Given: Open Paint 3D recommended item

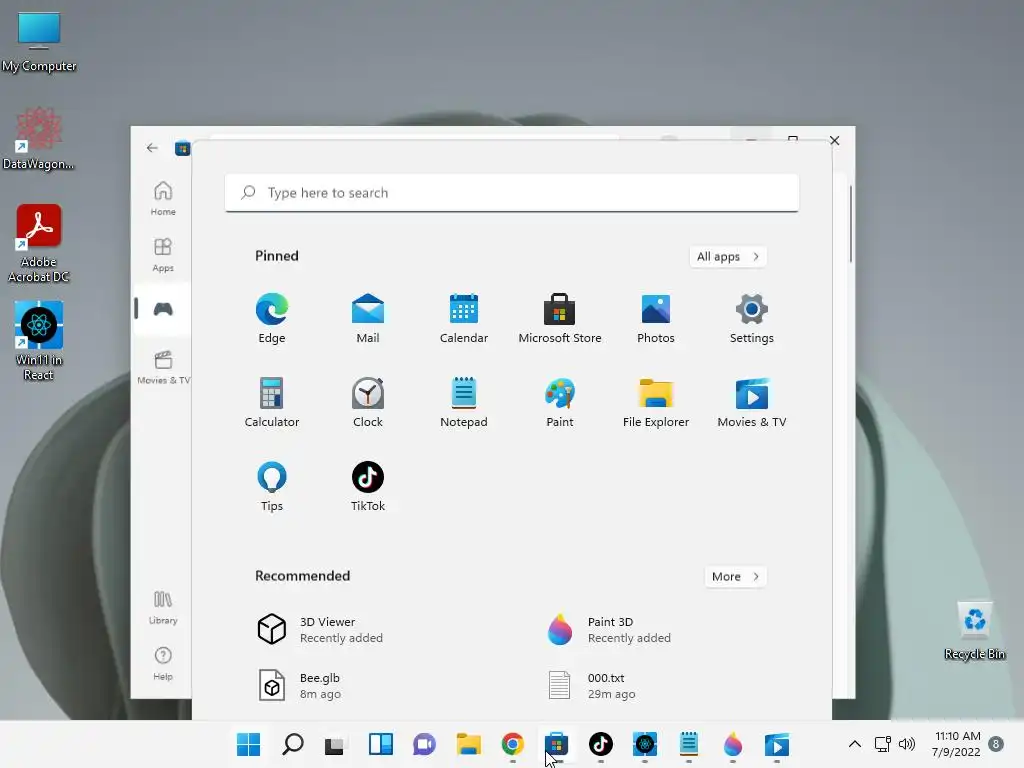Looking at the screenshot, I should (609, 630).
